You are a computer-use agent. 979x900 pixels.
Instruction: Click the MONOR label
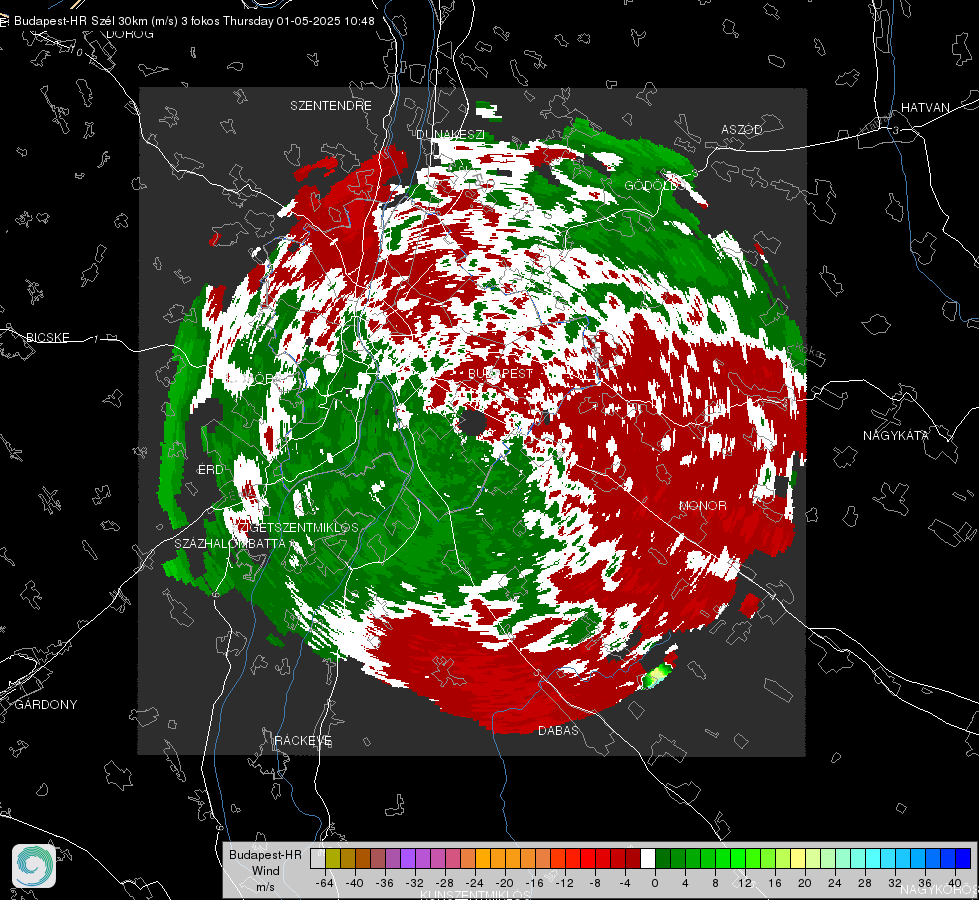click(x=703, y=505)
